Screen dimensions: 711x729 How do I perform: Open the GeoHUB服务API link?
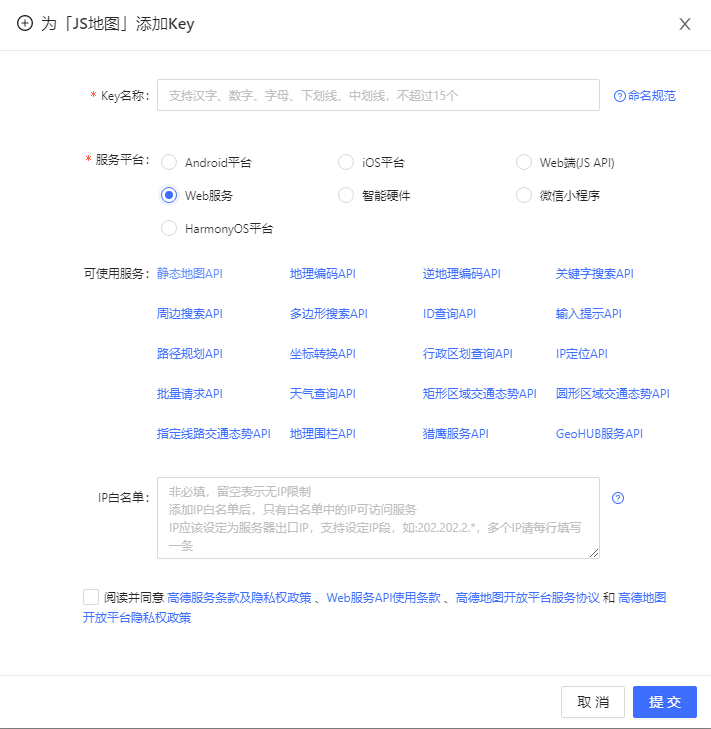pyautogui.click(x=599, y=434)
